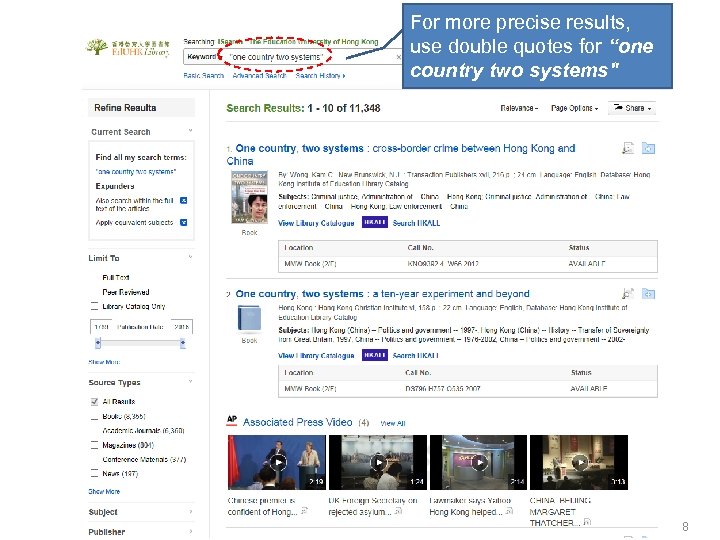This screenshot has width=720, height=540.
Task: Collapse the Source Types section
Action: tap(190, 382)
